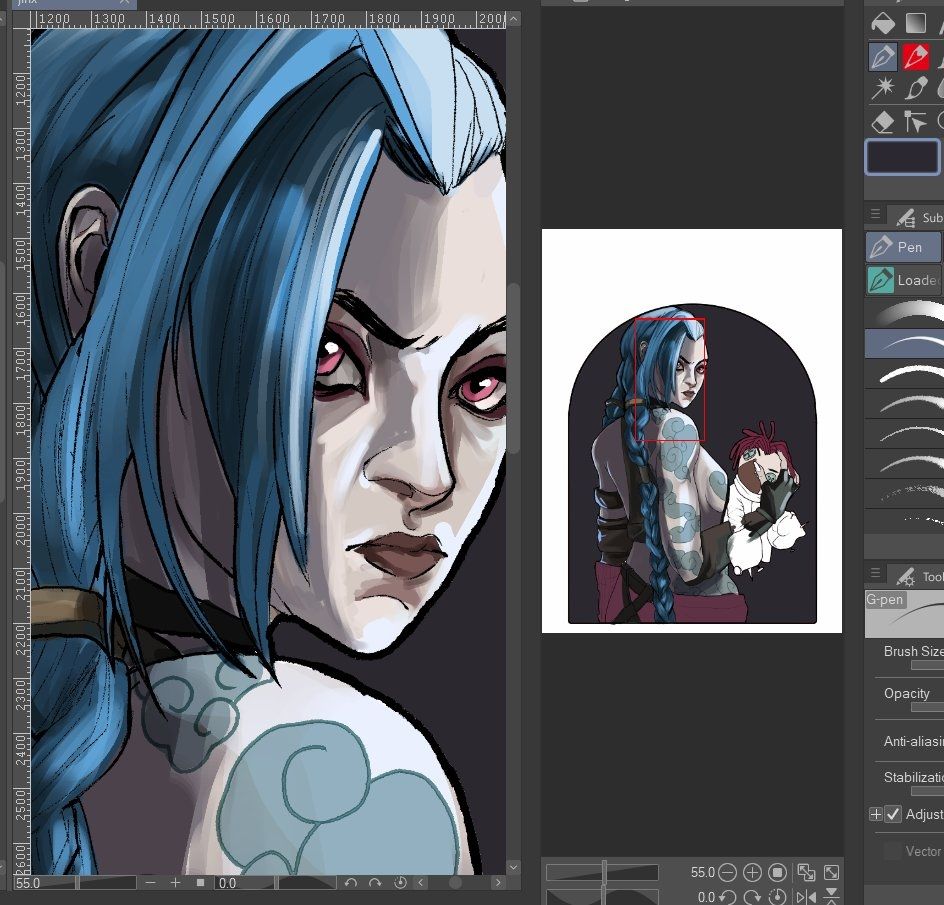944x905 pixels.
Task: Zoom in the canvas with plus button
Action: (x=175, y=883)
